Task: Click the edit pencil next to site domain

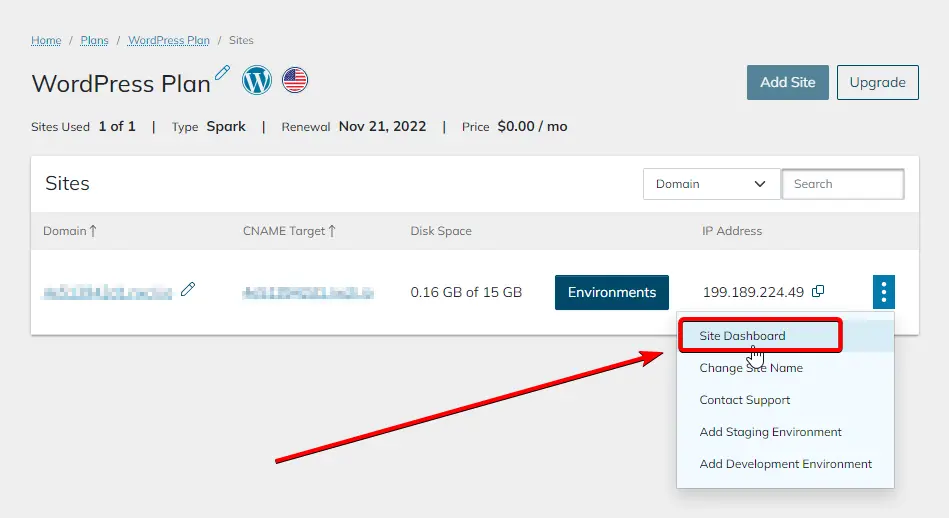Action: (x=188, y=290)
